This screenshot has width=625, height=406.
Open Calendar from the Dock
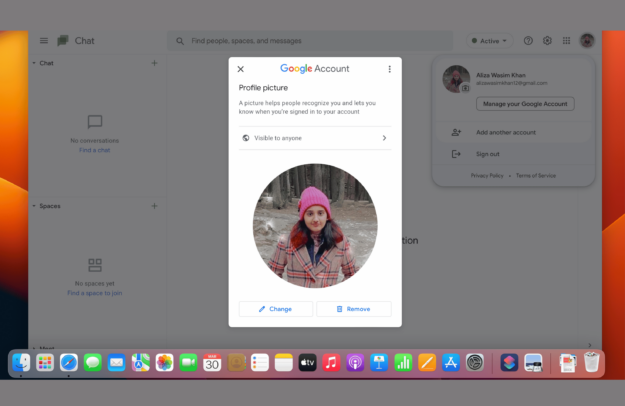pos(212,363)
